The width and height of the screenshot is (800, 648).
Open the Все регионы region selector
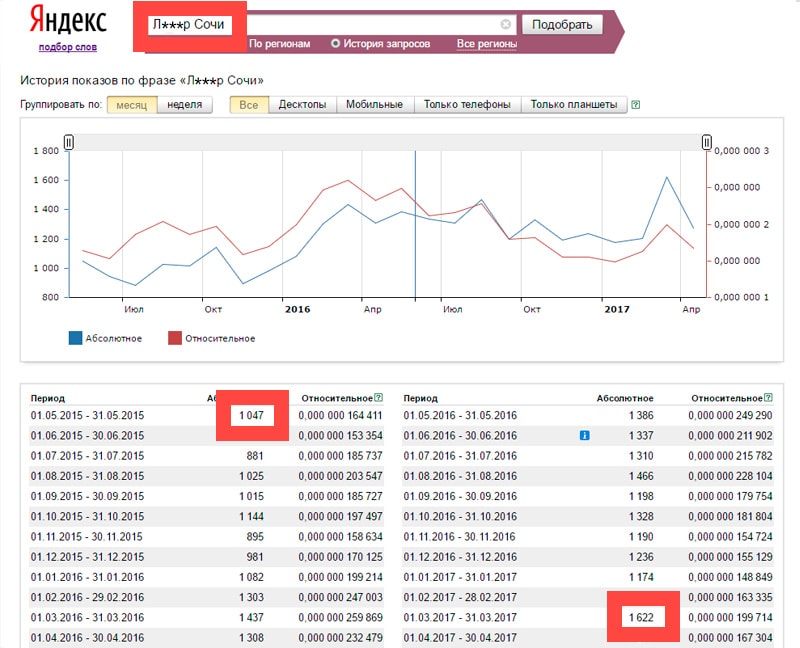coord(487,44)
